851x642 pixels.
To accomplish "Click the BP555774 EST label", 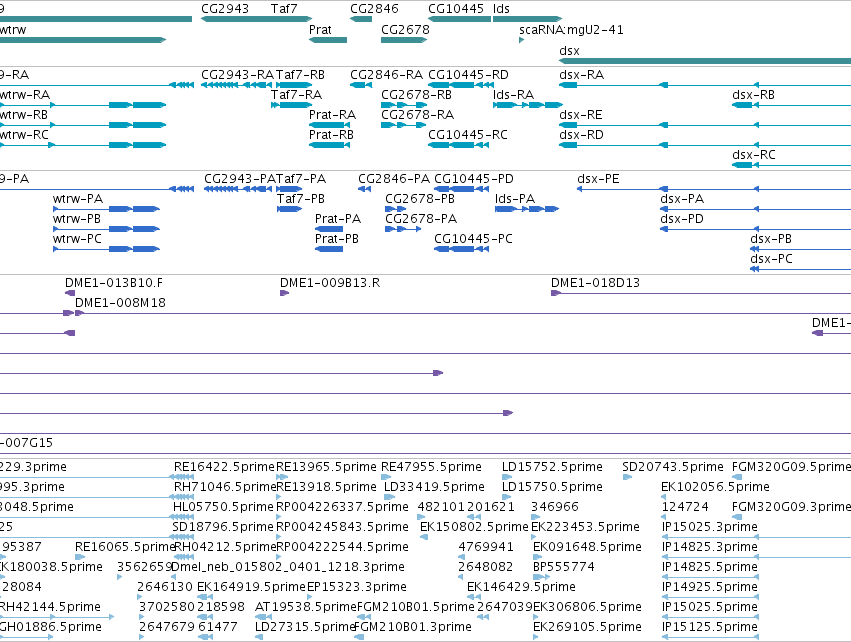I will coord(564,567).
